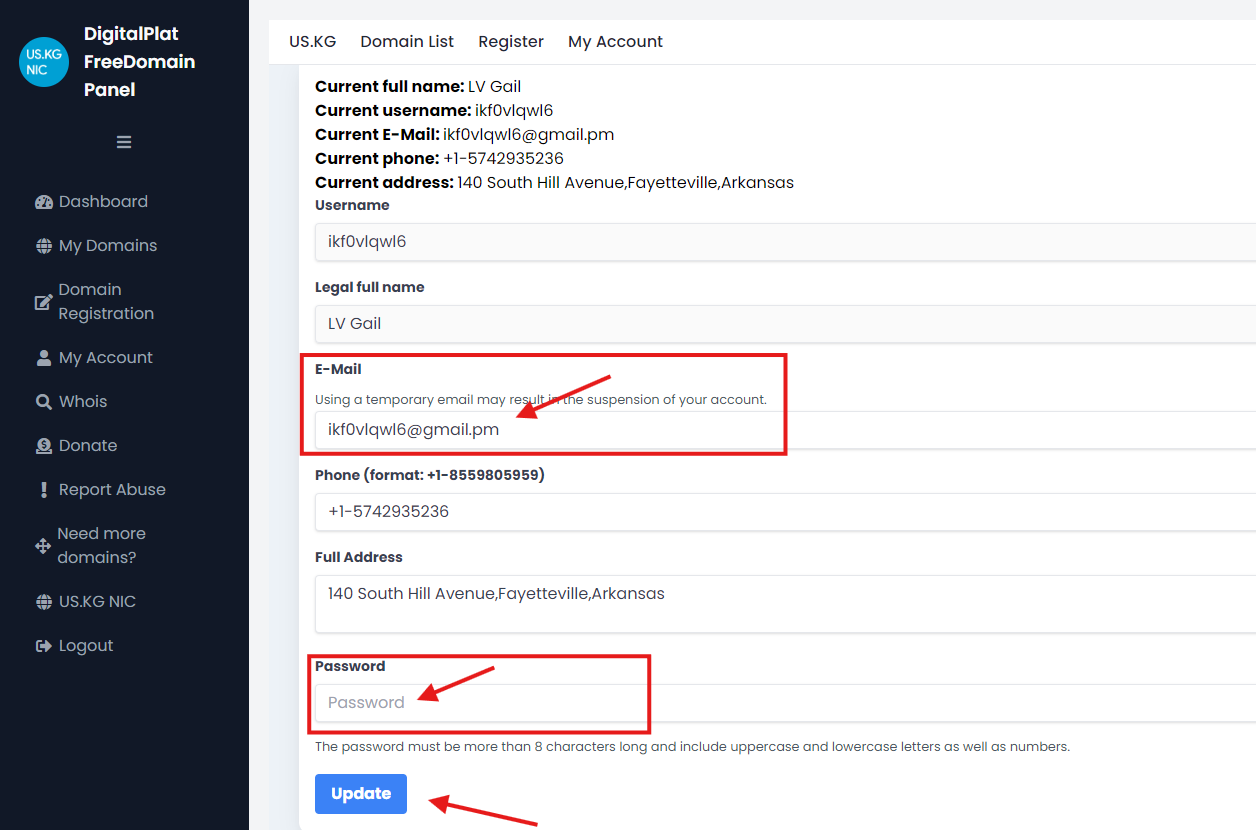Click the Domain Registration edit icon
Screen dimensions: 1256x830
(x=43, y=302)
